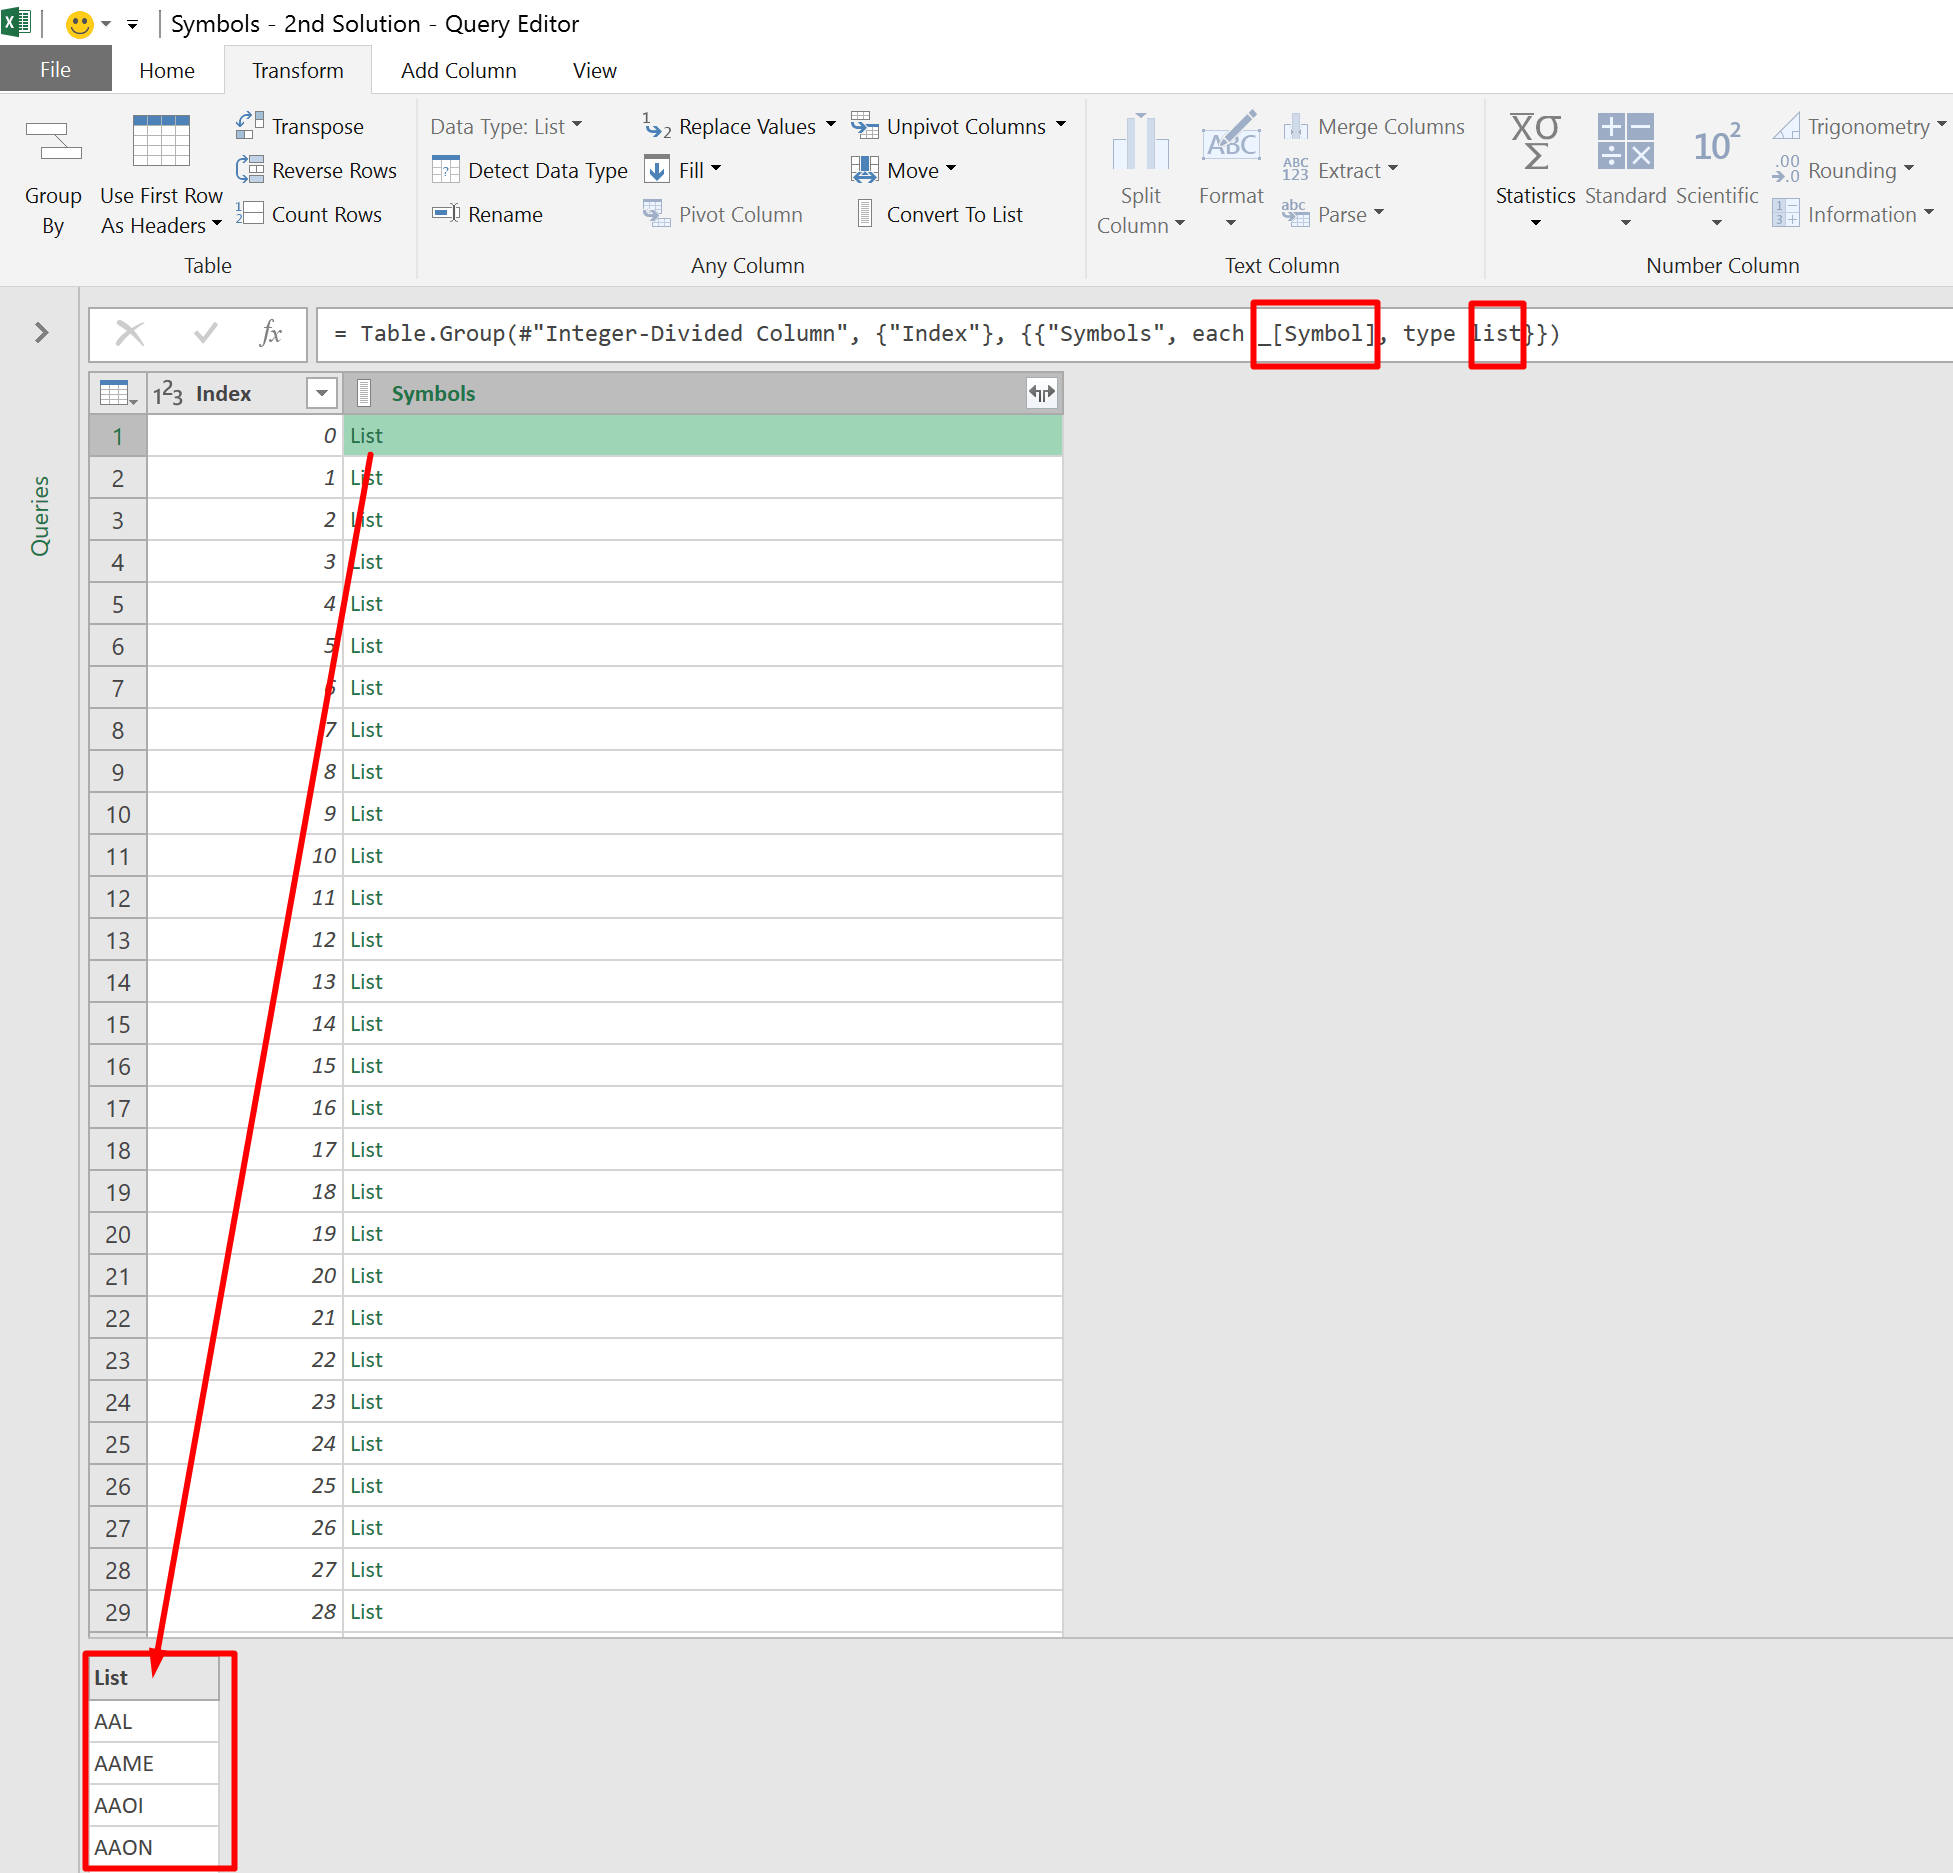Click AAL in the list preview

tap(154, 1721)
